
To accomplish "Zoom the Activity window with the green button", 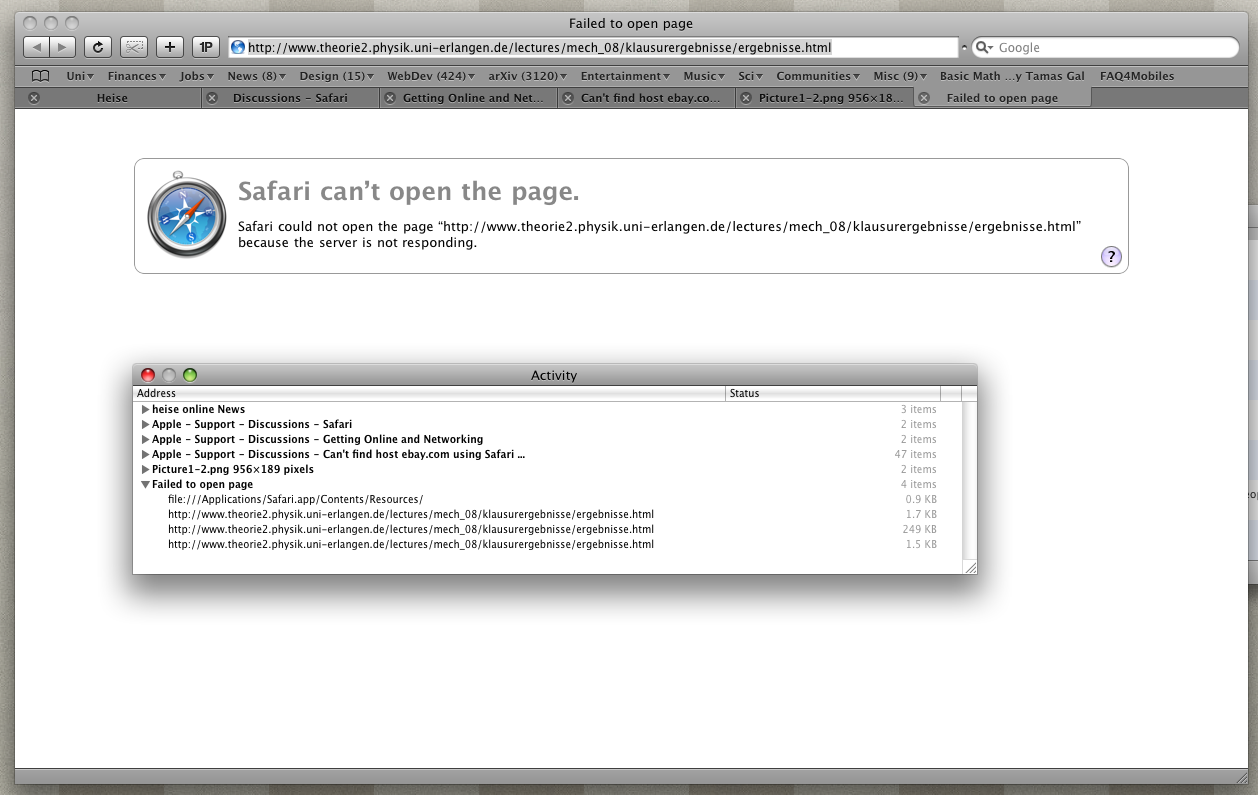I will (190, 375).
